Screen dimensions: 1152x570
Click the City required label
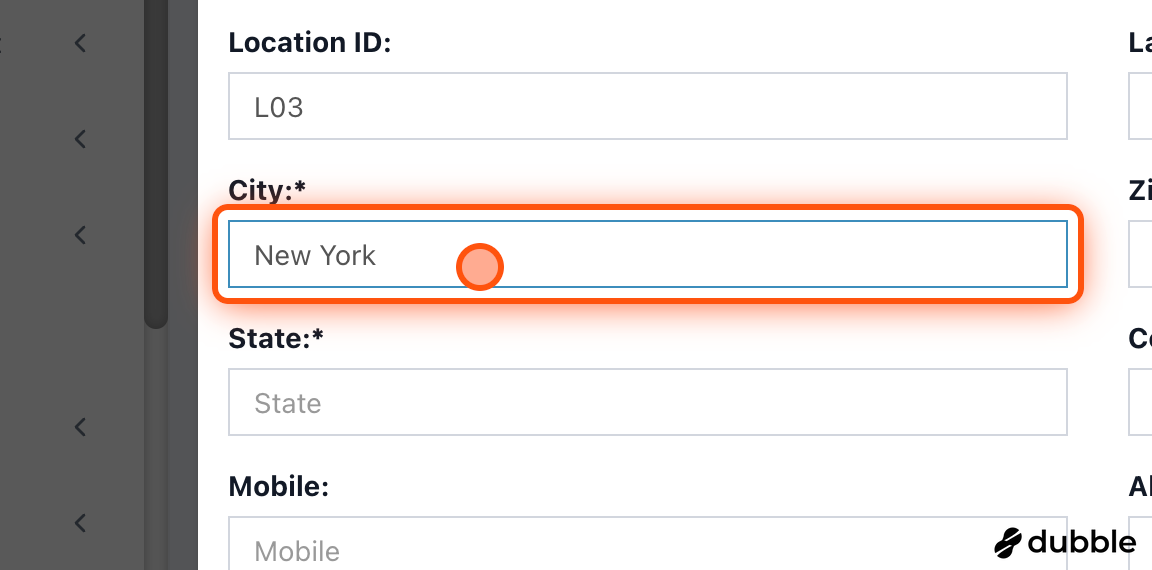tap(267, 191)
